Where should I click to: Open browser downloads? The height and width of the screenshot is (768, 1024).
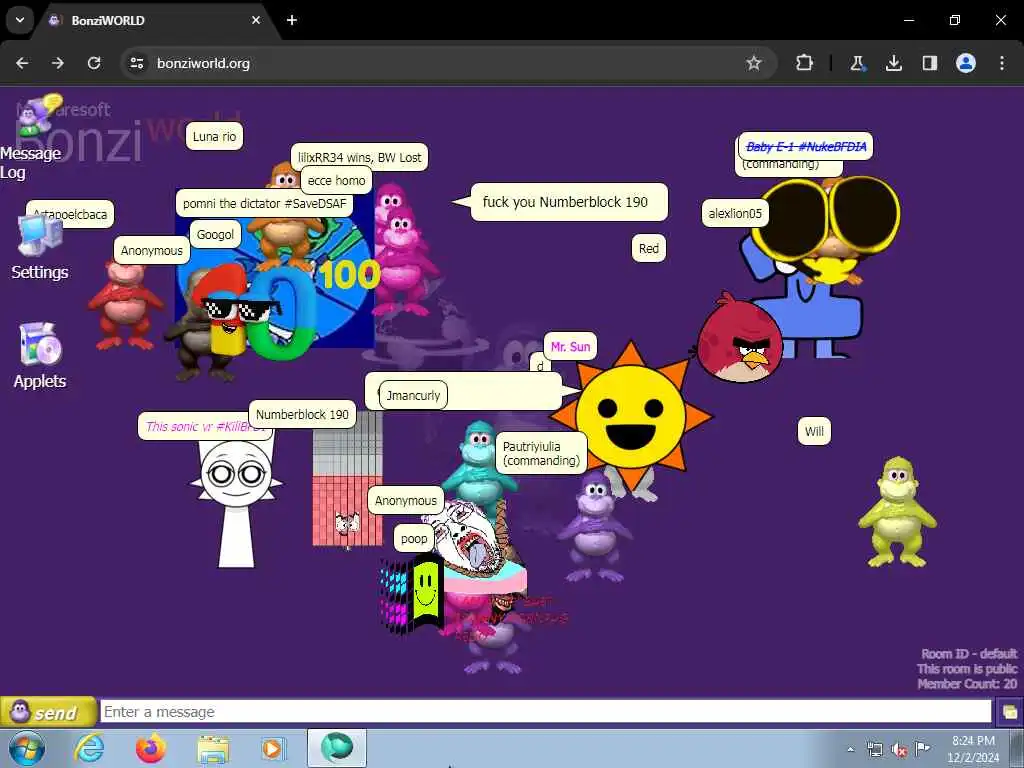tap(893, 63)
